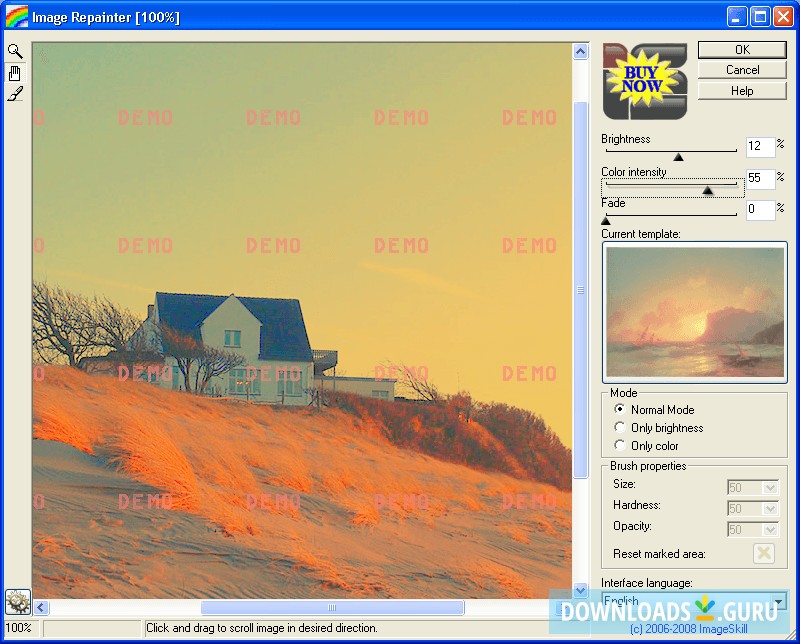This screenshot has height=644, width=800.
Task: Open the brush Size dropdown
Action: point(770,487)
